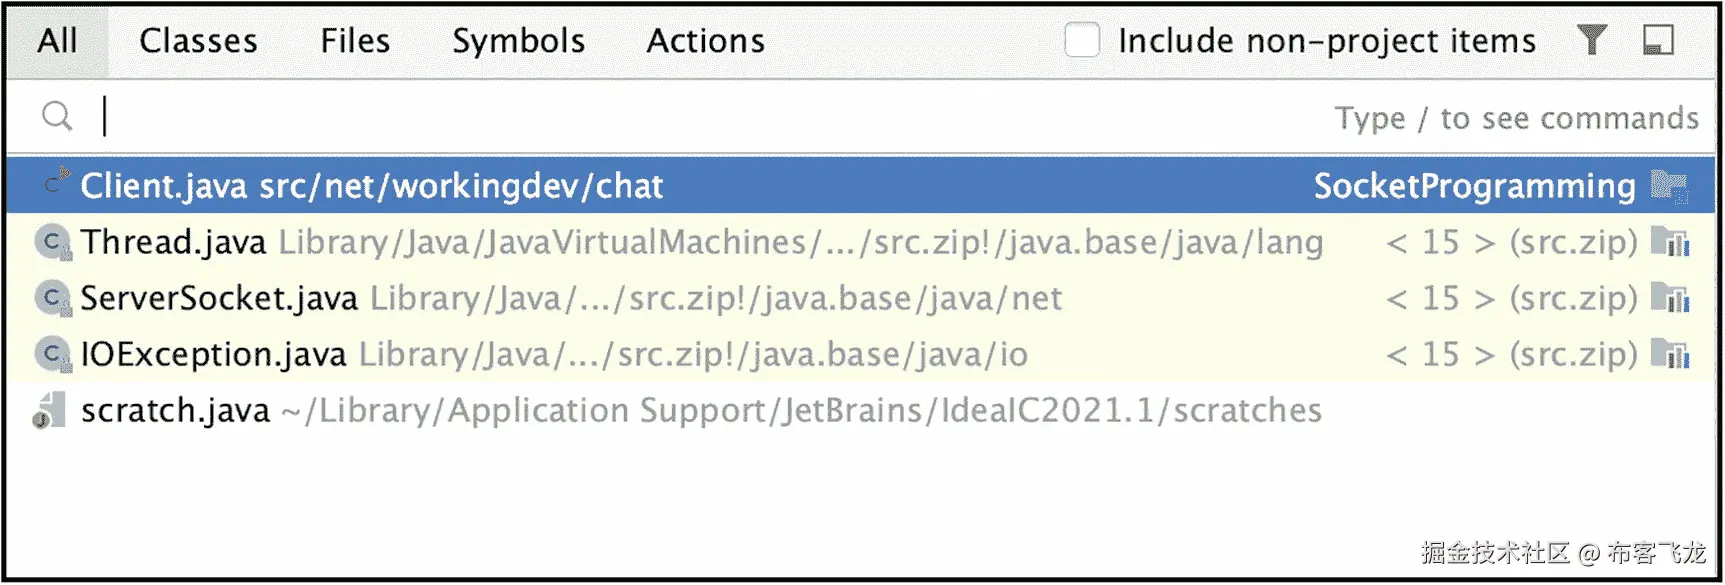The image size is (1725, 585).
Task: Click the Thread.java class icon
Action: [52, 242]
